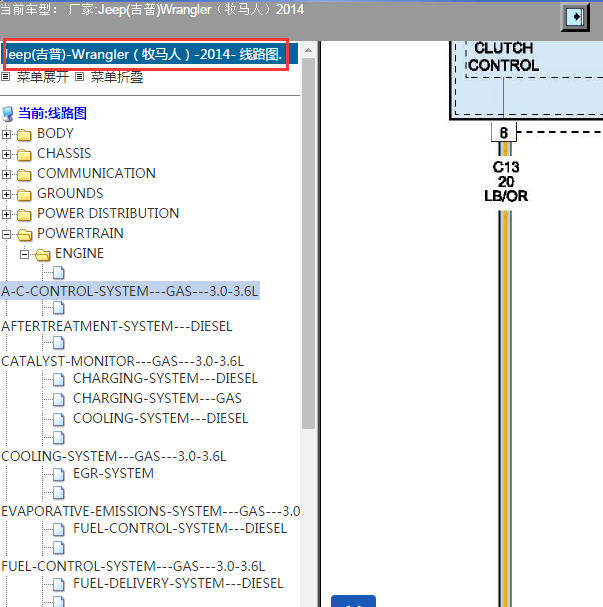Image resolution: width=603 pixels, height=607 pixels.
Task: Click document icon above FUEL-CONTROL-SYSTEM---GAS
Action: coord(58,548)
